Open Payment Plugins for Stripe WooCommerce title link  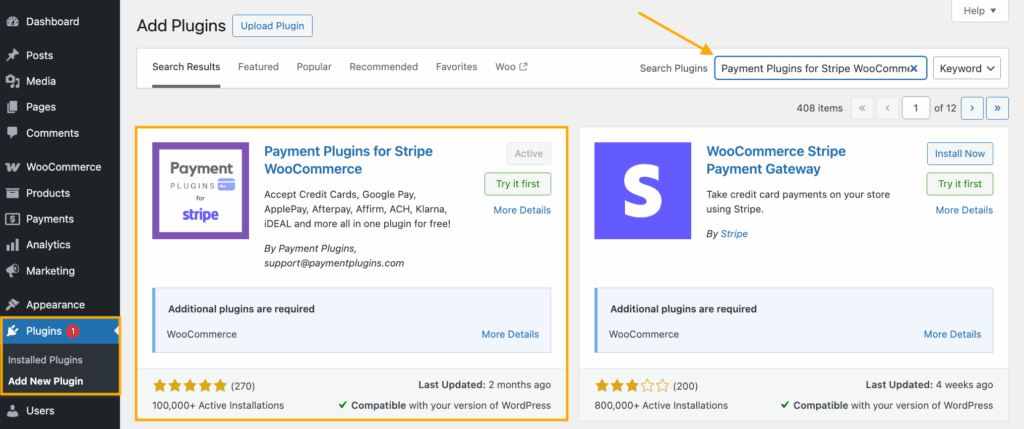pos(348,160)
